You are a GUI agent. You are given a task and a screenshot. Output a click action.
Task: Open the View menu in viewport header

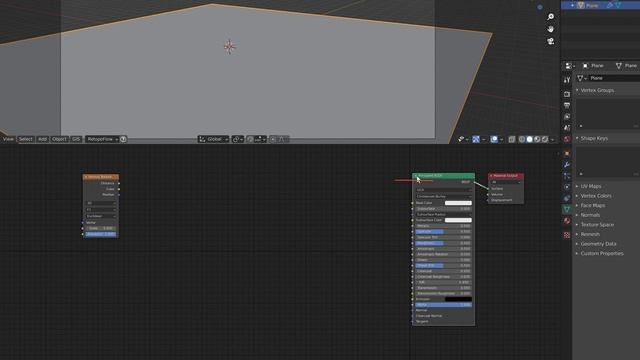(x=8, y=139)
